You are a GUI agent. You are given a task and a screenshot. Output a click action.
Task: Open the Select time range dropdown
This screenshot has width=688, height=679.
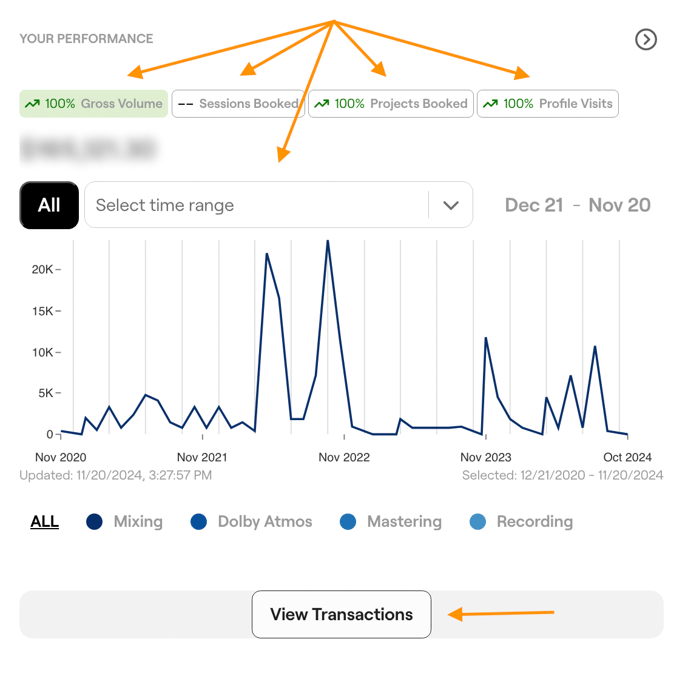258,205
